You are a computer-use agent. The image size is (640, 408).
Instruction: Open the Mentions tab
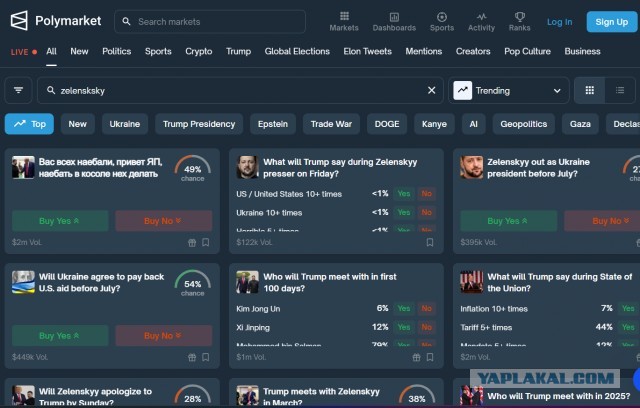(x=424, y=51)
